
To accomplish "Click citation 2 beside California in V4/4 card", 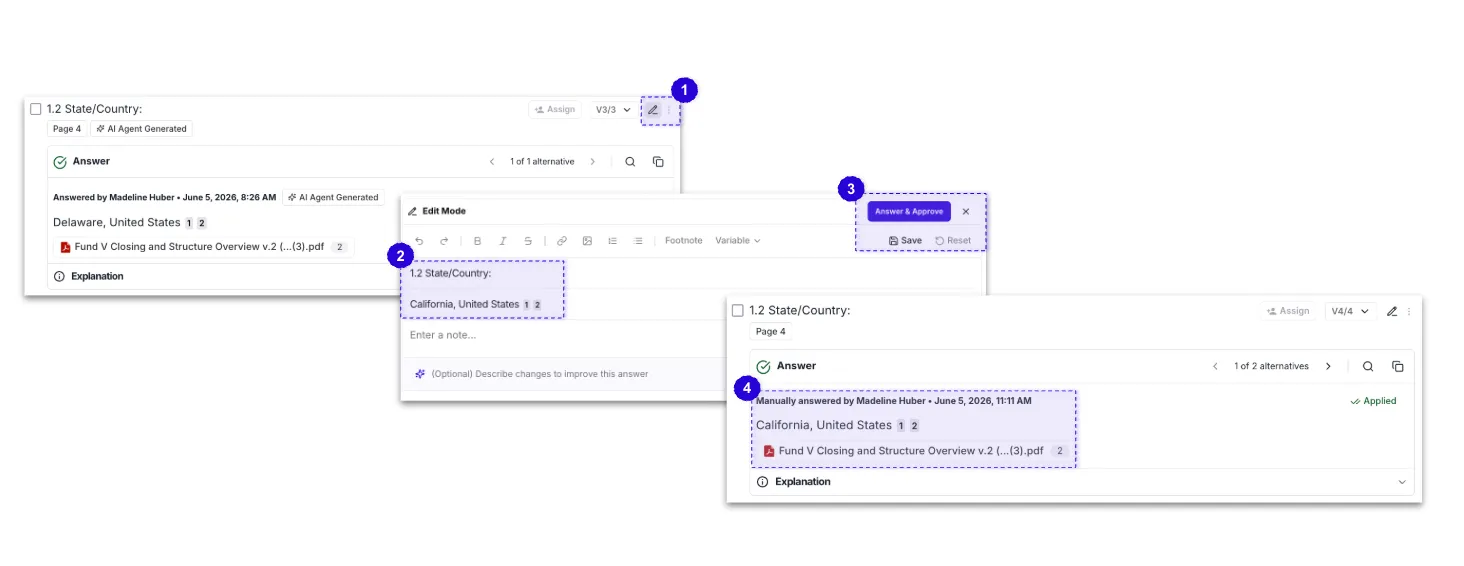I will (x=914, y=426).
